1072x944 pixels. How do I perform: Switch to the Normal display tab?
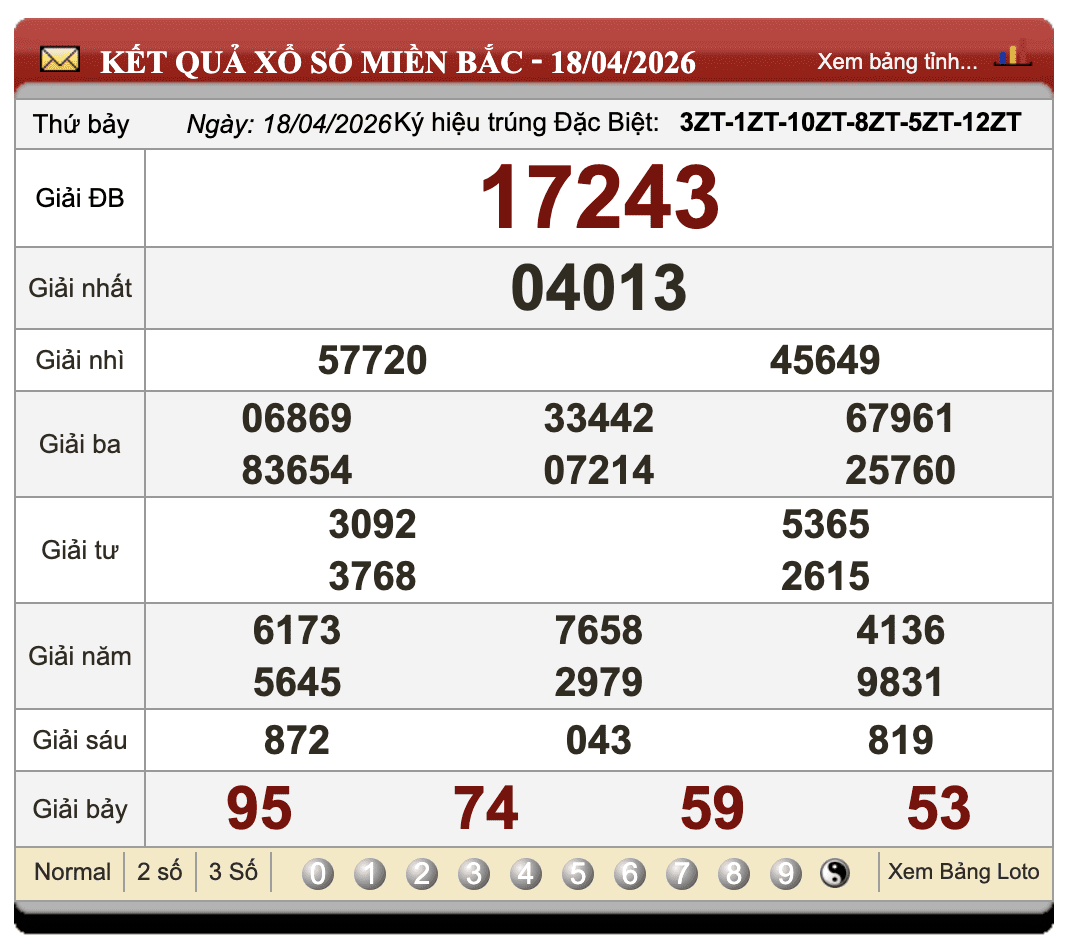coord(72,872)
